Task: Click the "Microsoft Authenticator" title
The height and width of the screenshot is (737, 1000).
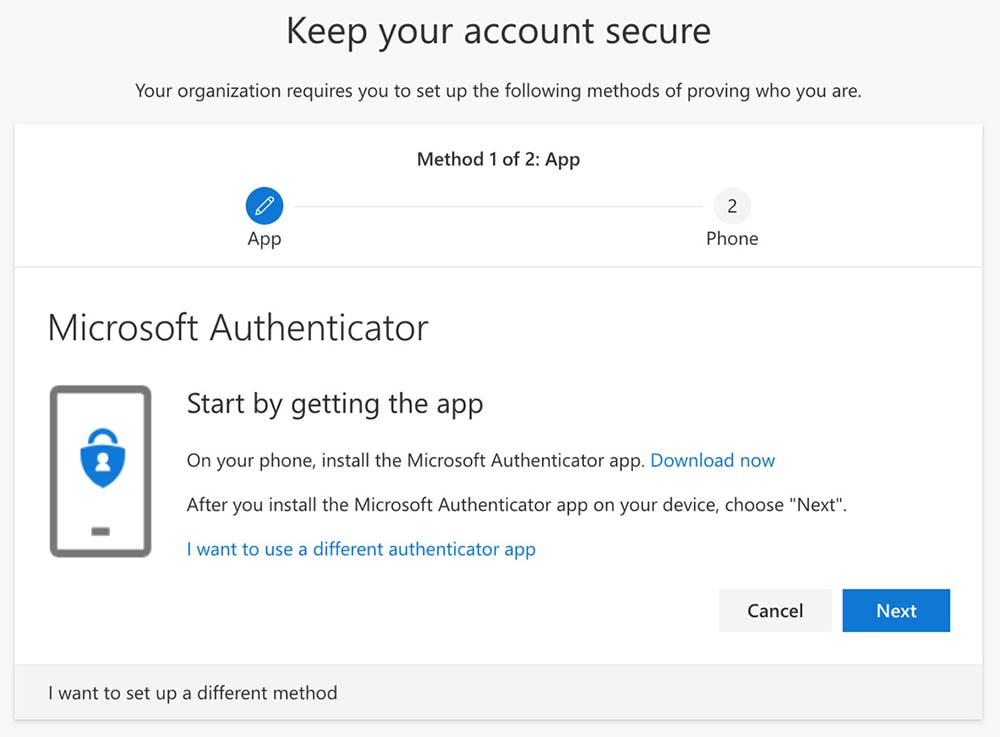Action: point(238,328)
